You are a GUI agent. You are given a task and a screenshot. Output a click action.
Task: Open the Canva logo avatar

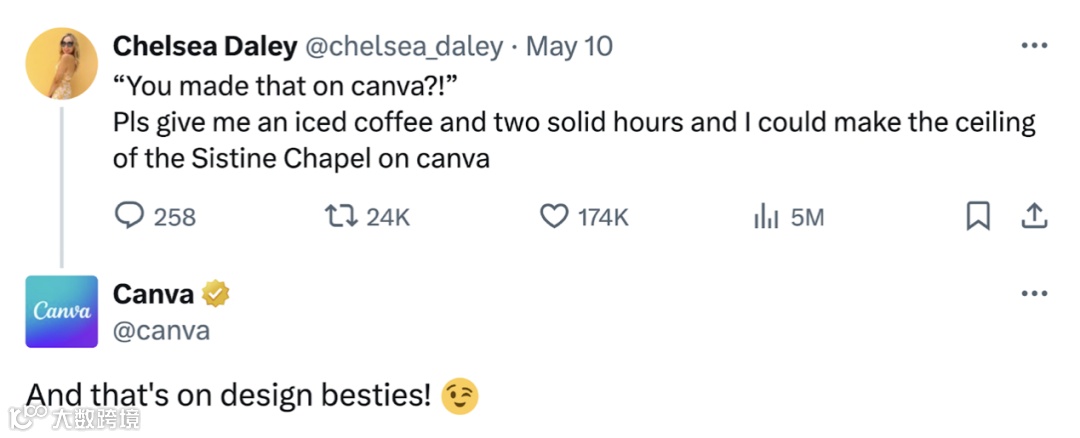[61, 311]
